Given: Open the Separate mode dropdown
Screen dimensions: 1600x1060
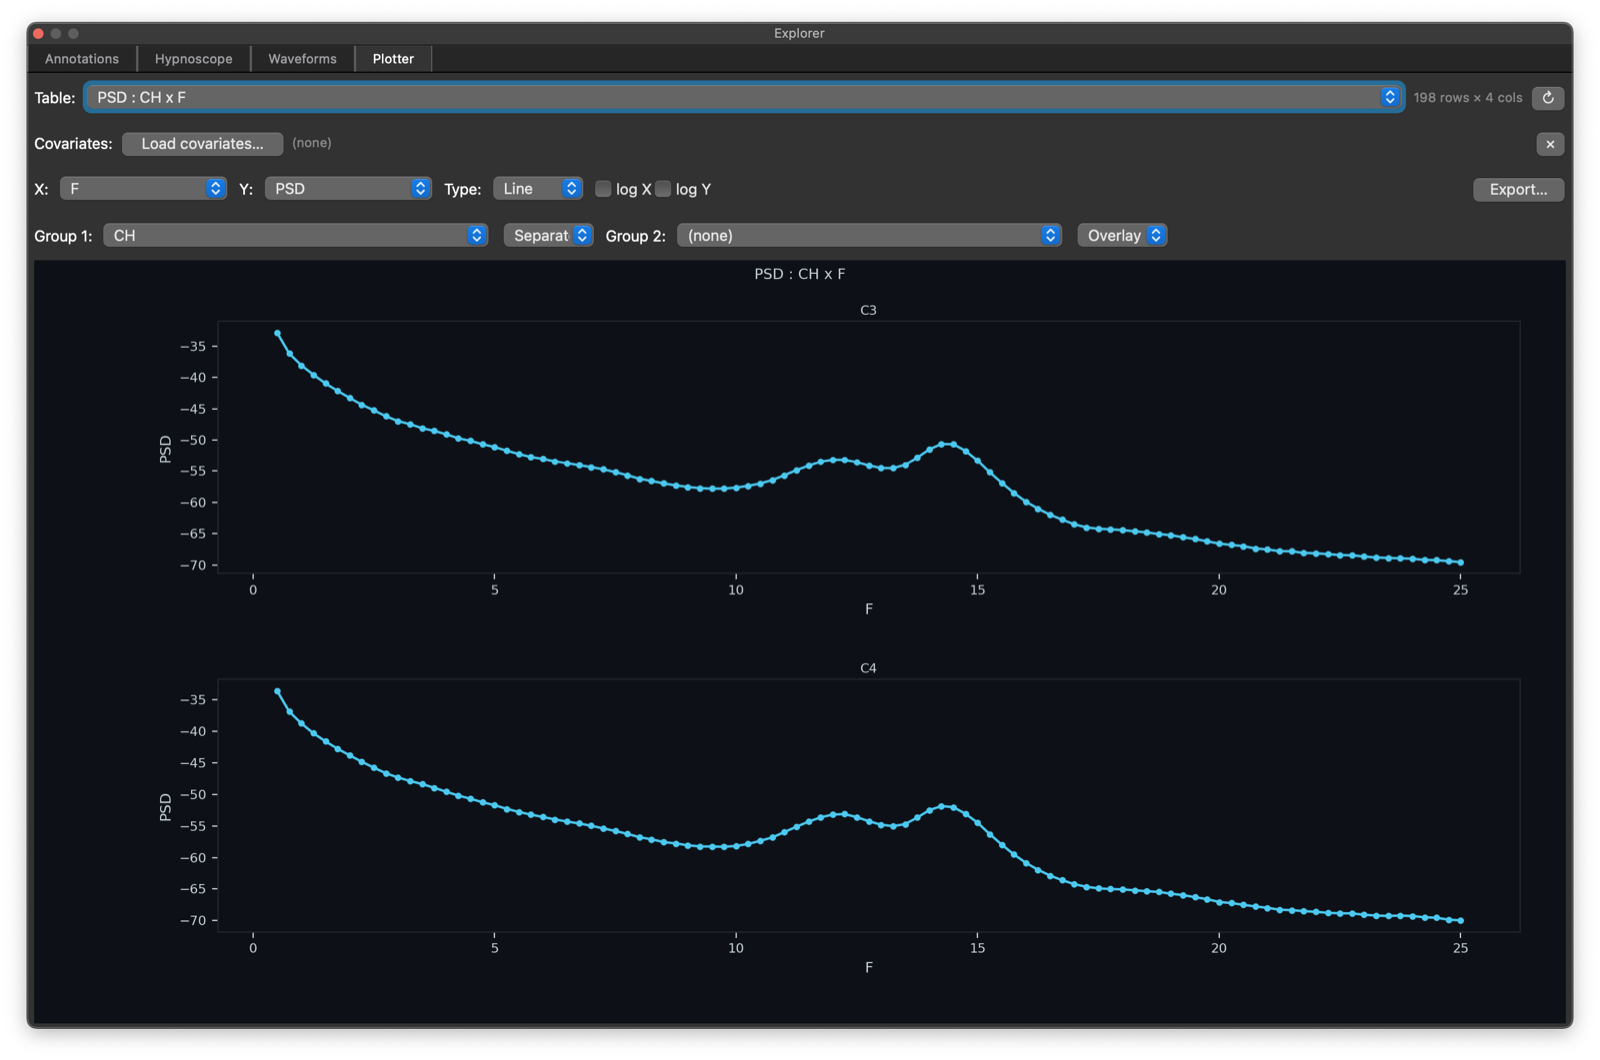Looking at the screenshot, I should click(548, 236).
